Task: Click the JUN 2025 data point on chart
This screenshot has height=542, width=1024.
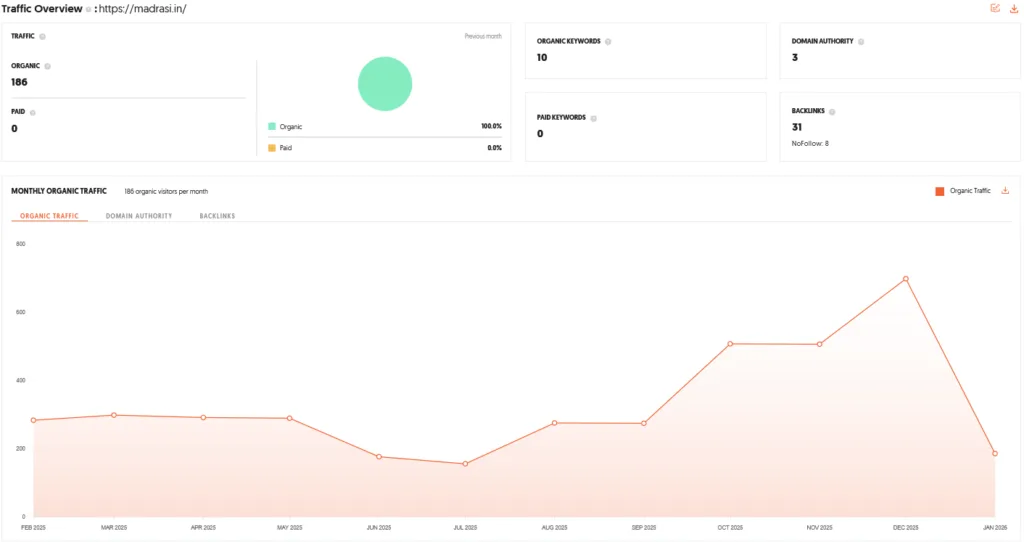Action: coord(379,457)
